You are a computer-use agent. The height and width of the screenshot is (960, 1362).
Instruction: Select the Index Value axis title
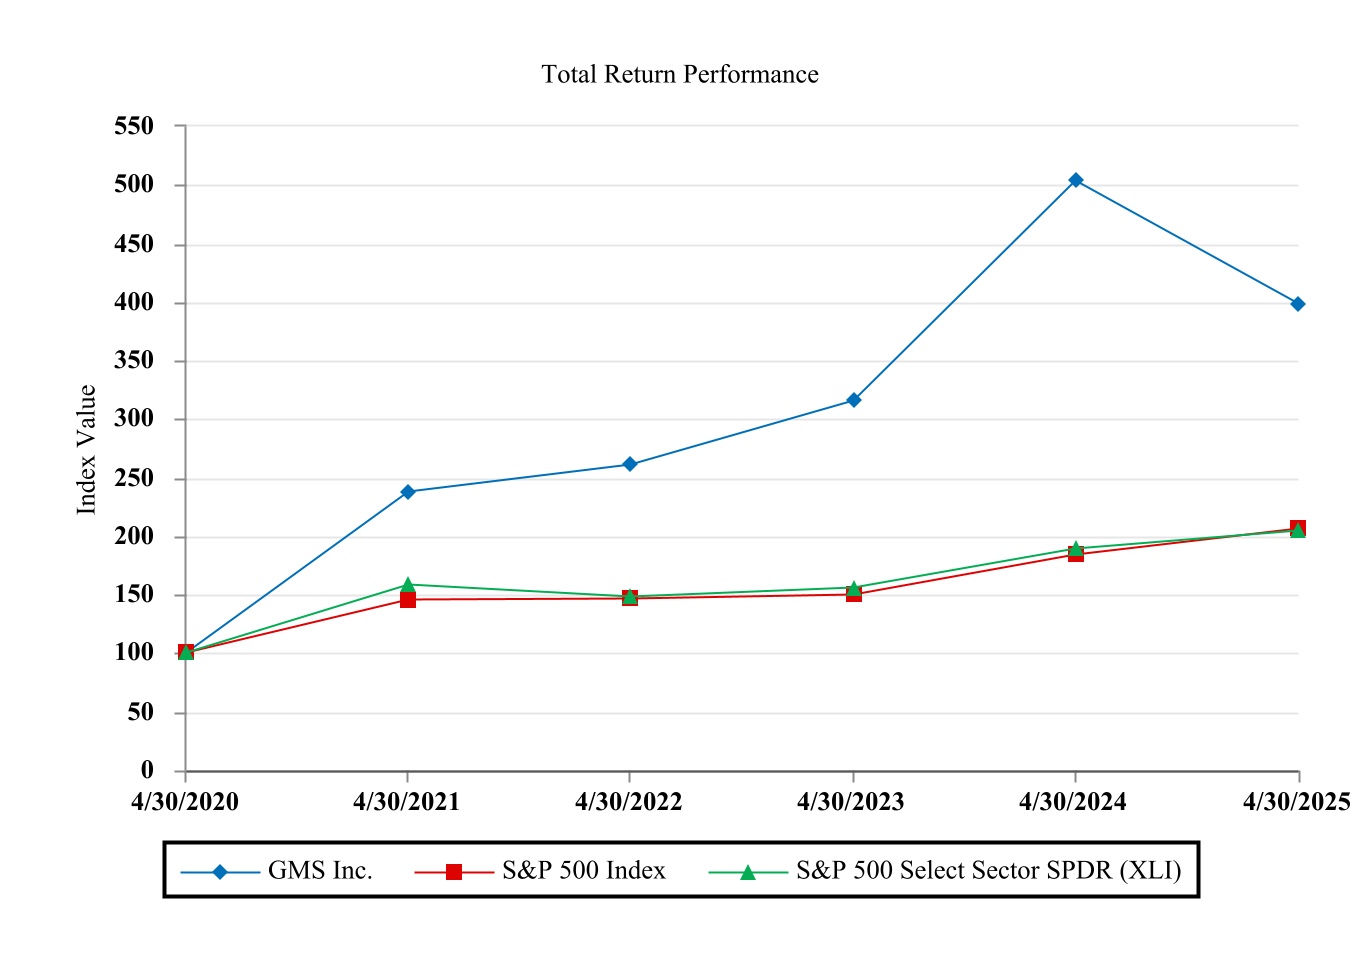pos(87,450)
